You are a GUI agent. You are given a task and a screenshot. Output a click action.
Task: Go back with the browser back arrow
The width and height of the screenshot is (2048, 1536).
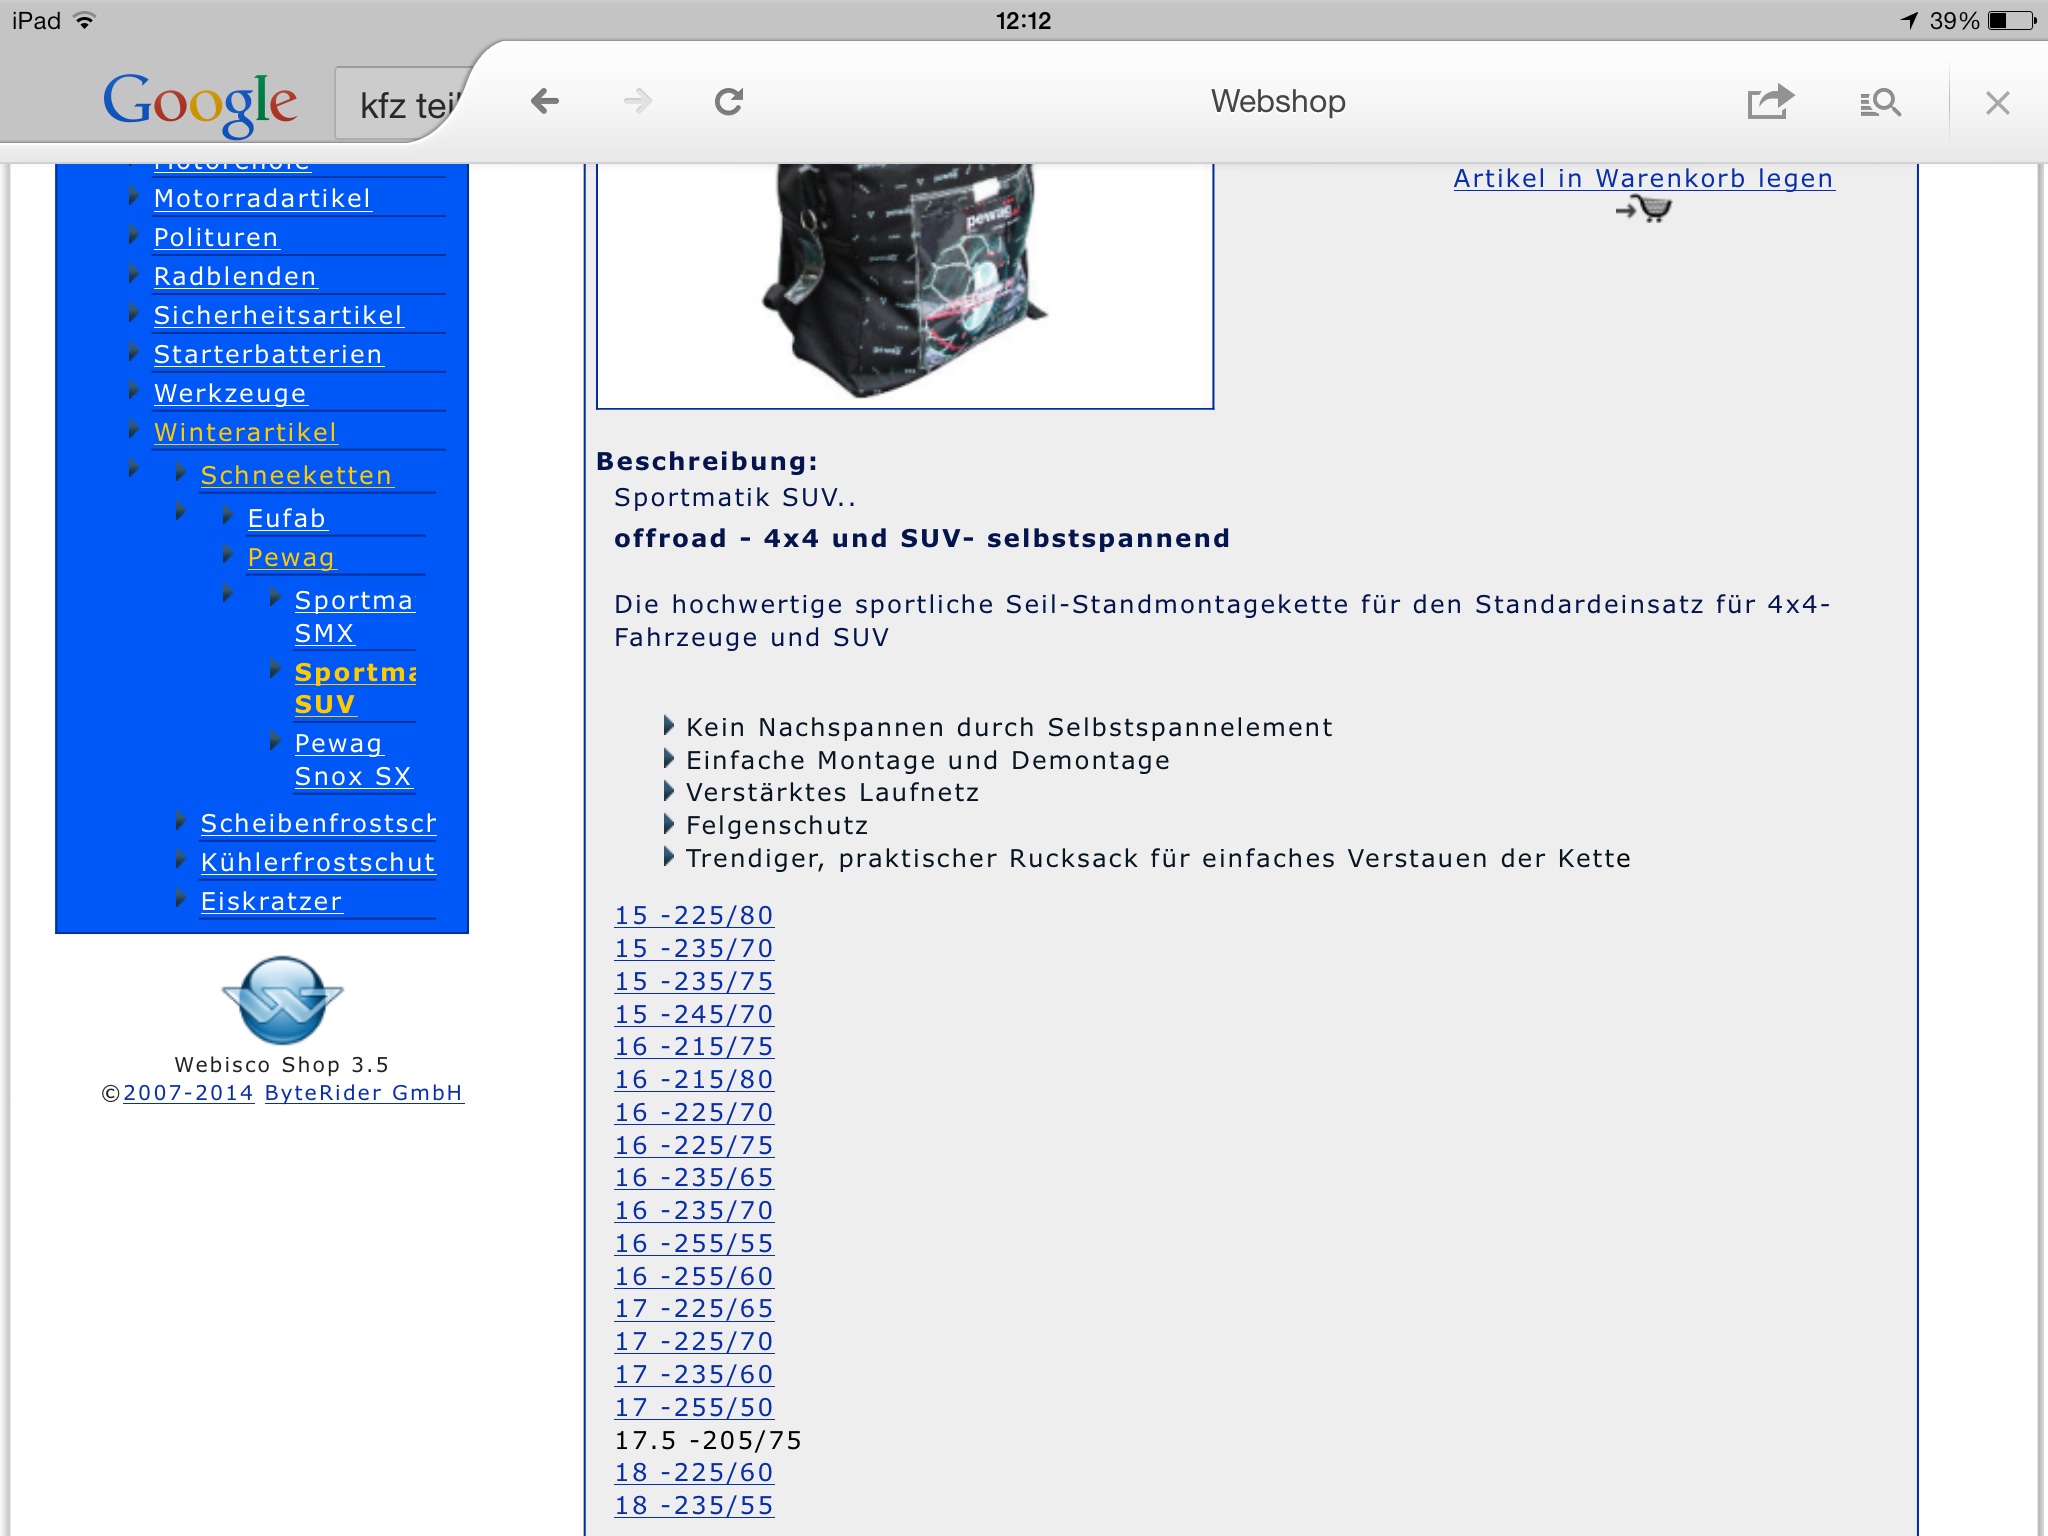[545, 101]
